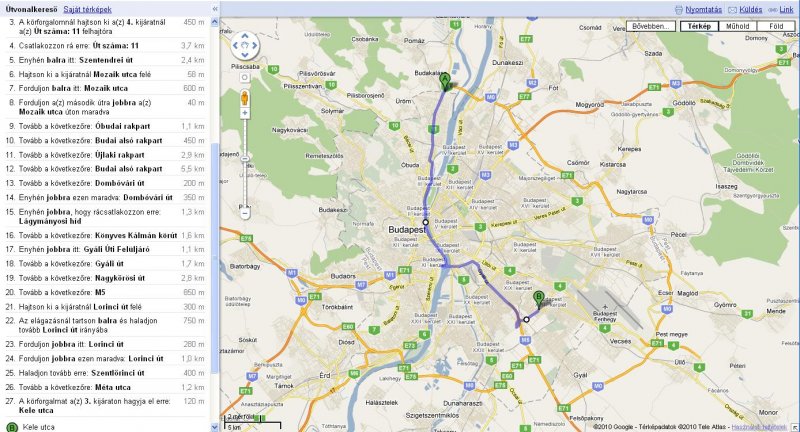800x432 pixels.
Task: Click the pan up arrow on map control
Action: (245, 36)
